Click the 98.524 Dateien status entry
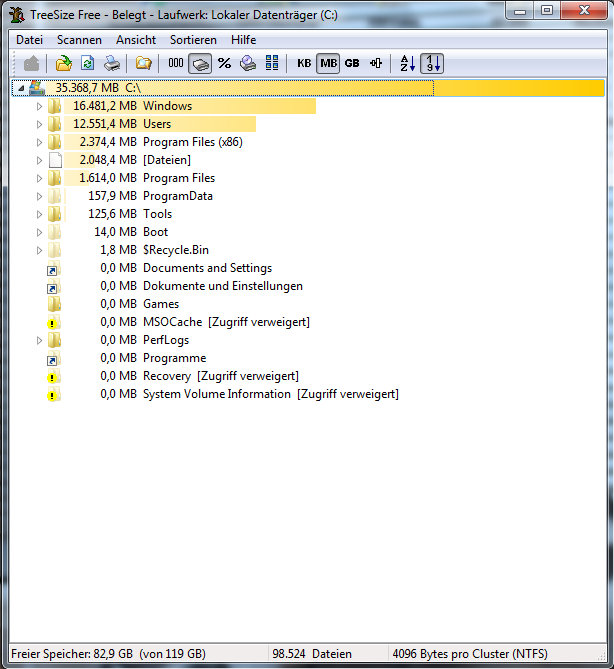Viewport: 614px width, 669px height. click(x=312, y=654)
